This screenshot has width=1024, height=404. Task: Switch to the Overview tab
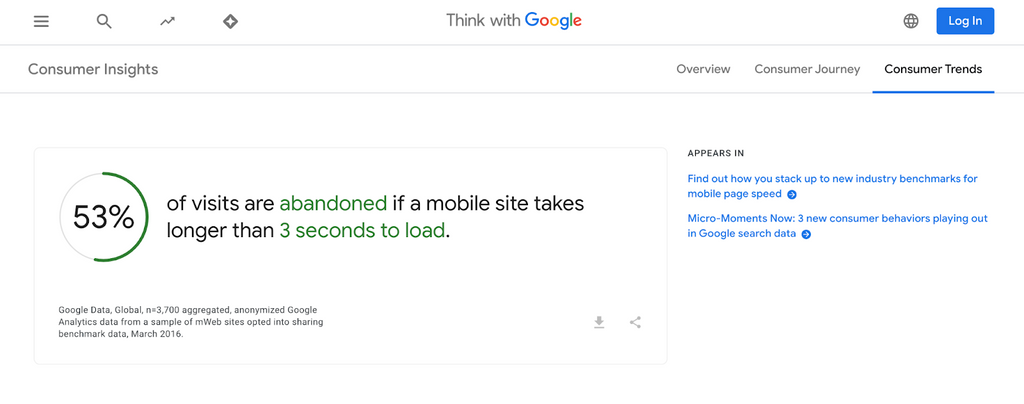pyautogui.click(x=703, y=69)
